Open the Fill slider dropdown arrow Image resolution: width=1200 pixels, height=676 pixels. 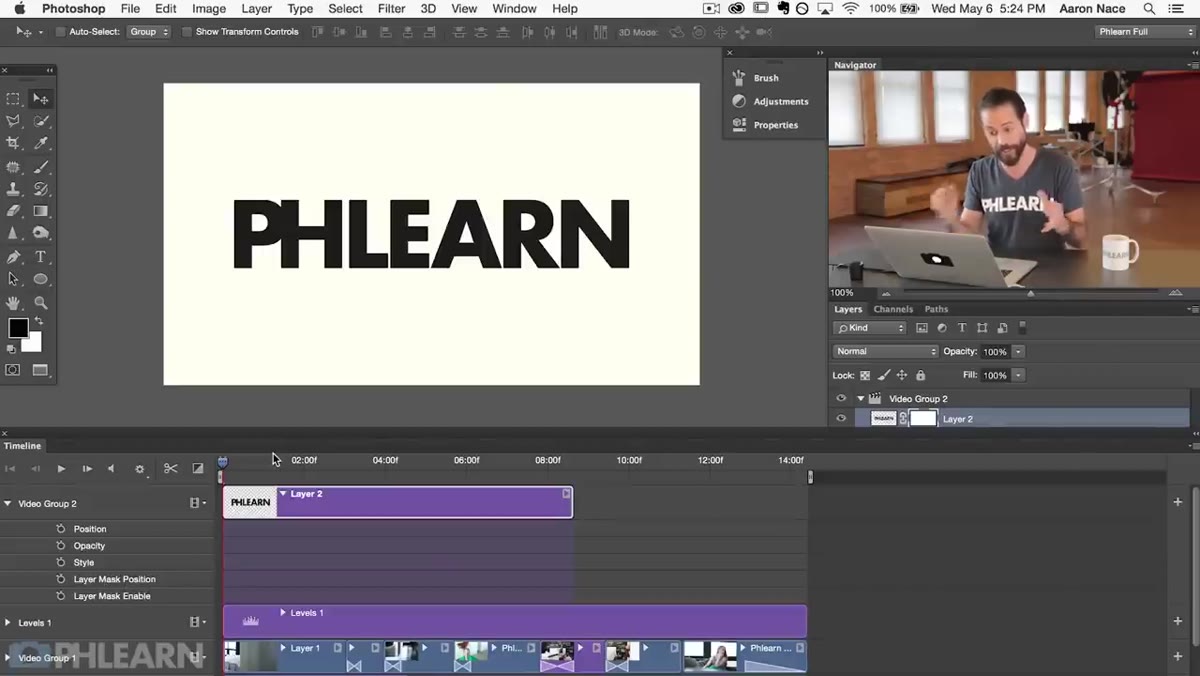click(1018, 375)
